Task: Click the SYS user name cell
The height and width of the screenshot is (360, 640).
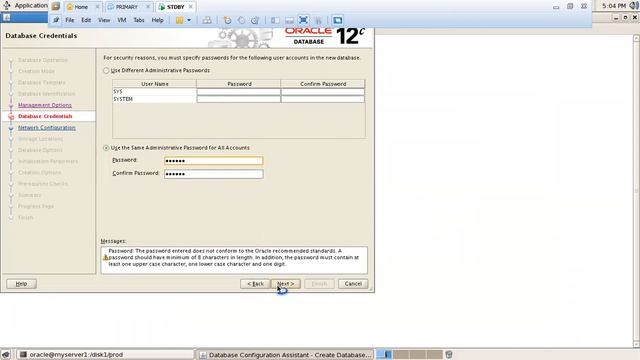Action: coord(154,92)
